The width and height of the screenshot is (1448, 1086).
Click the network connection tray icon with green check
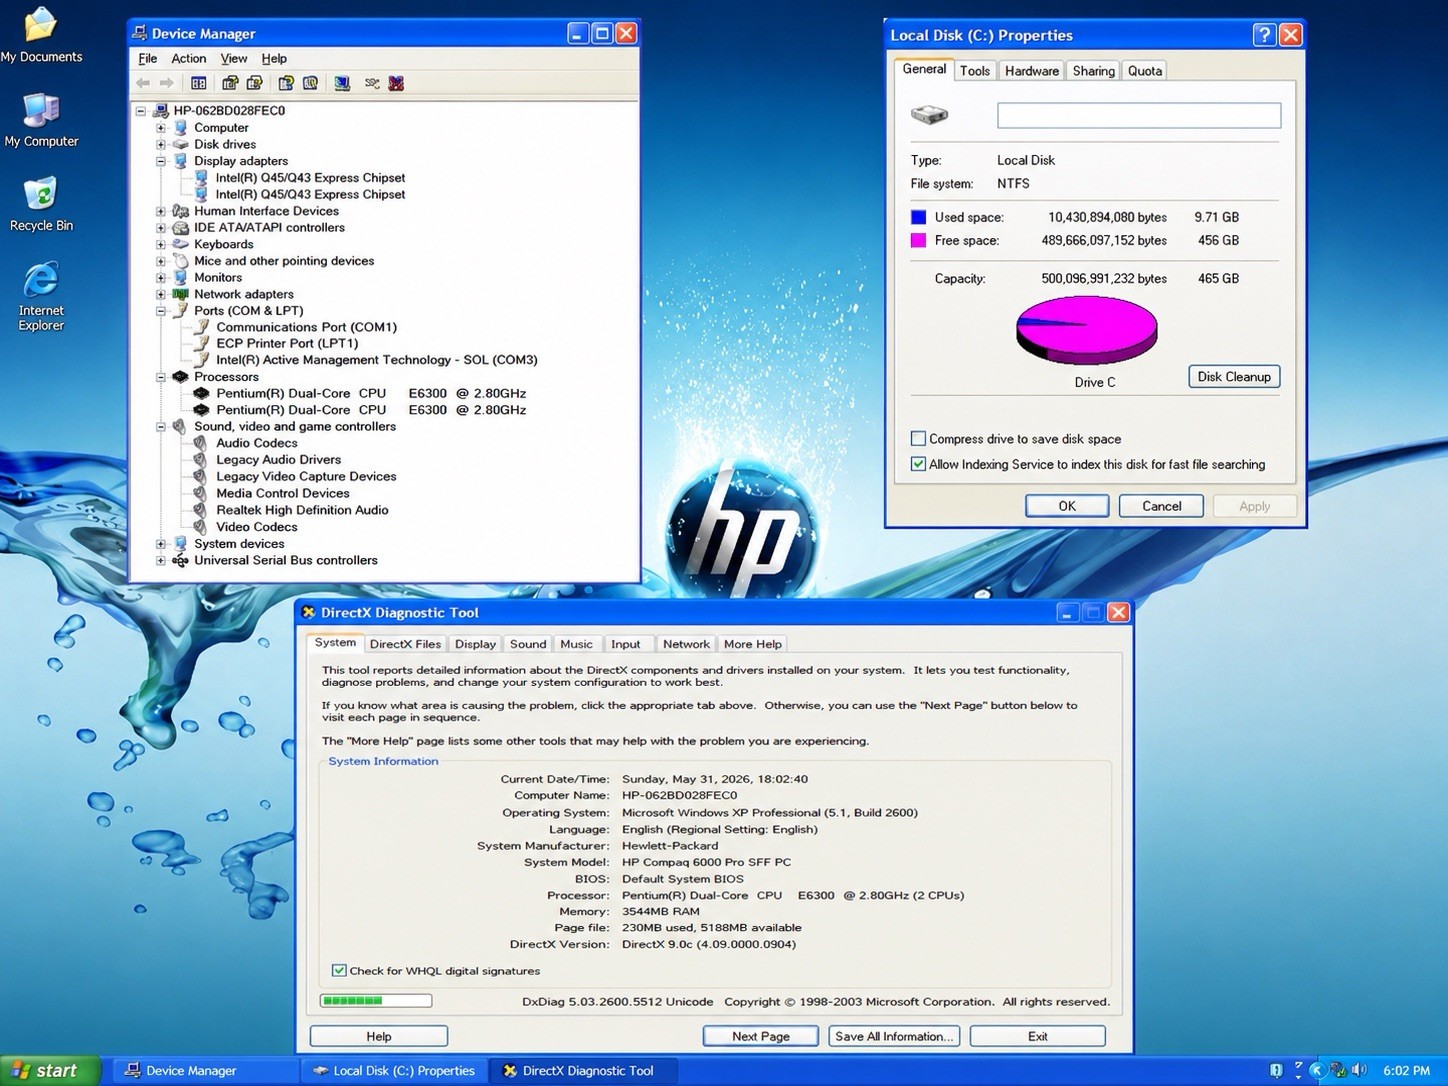[1338, 1070]
